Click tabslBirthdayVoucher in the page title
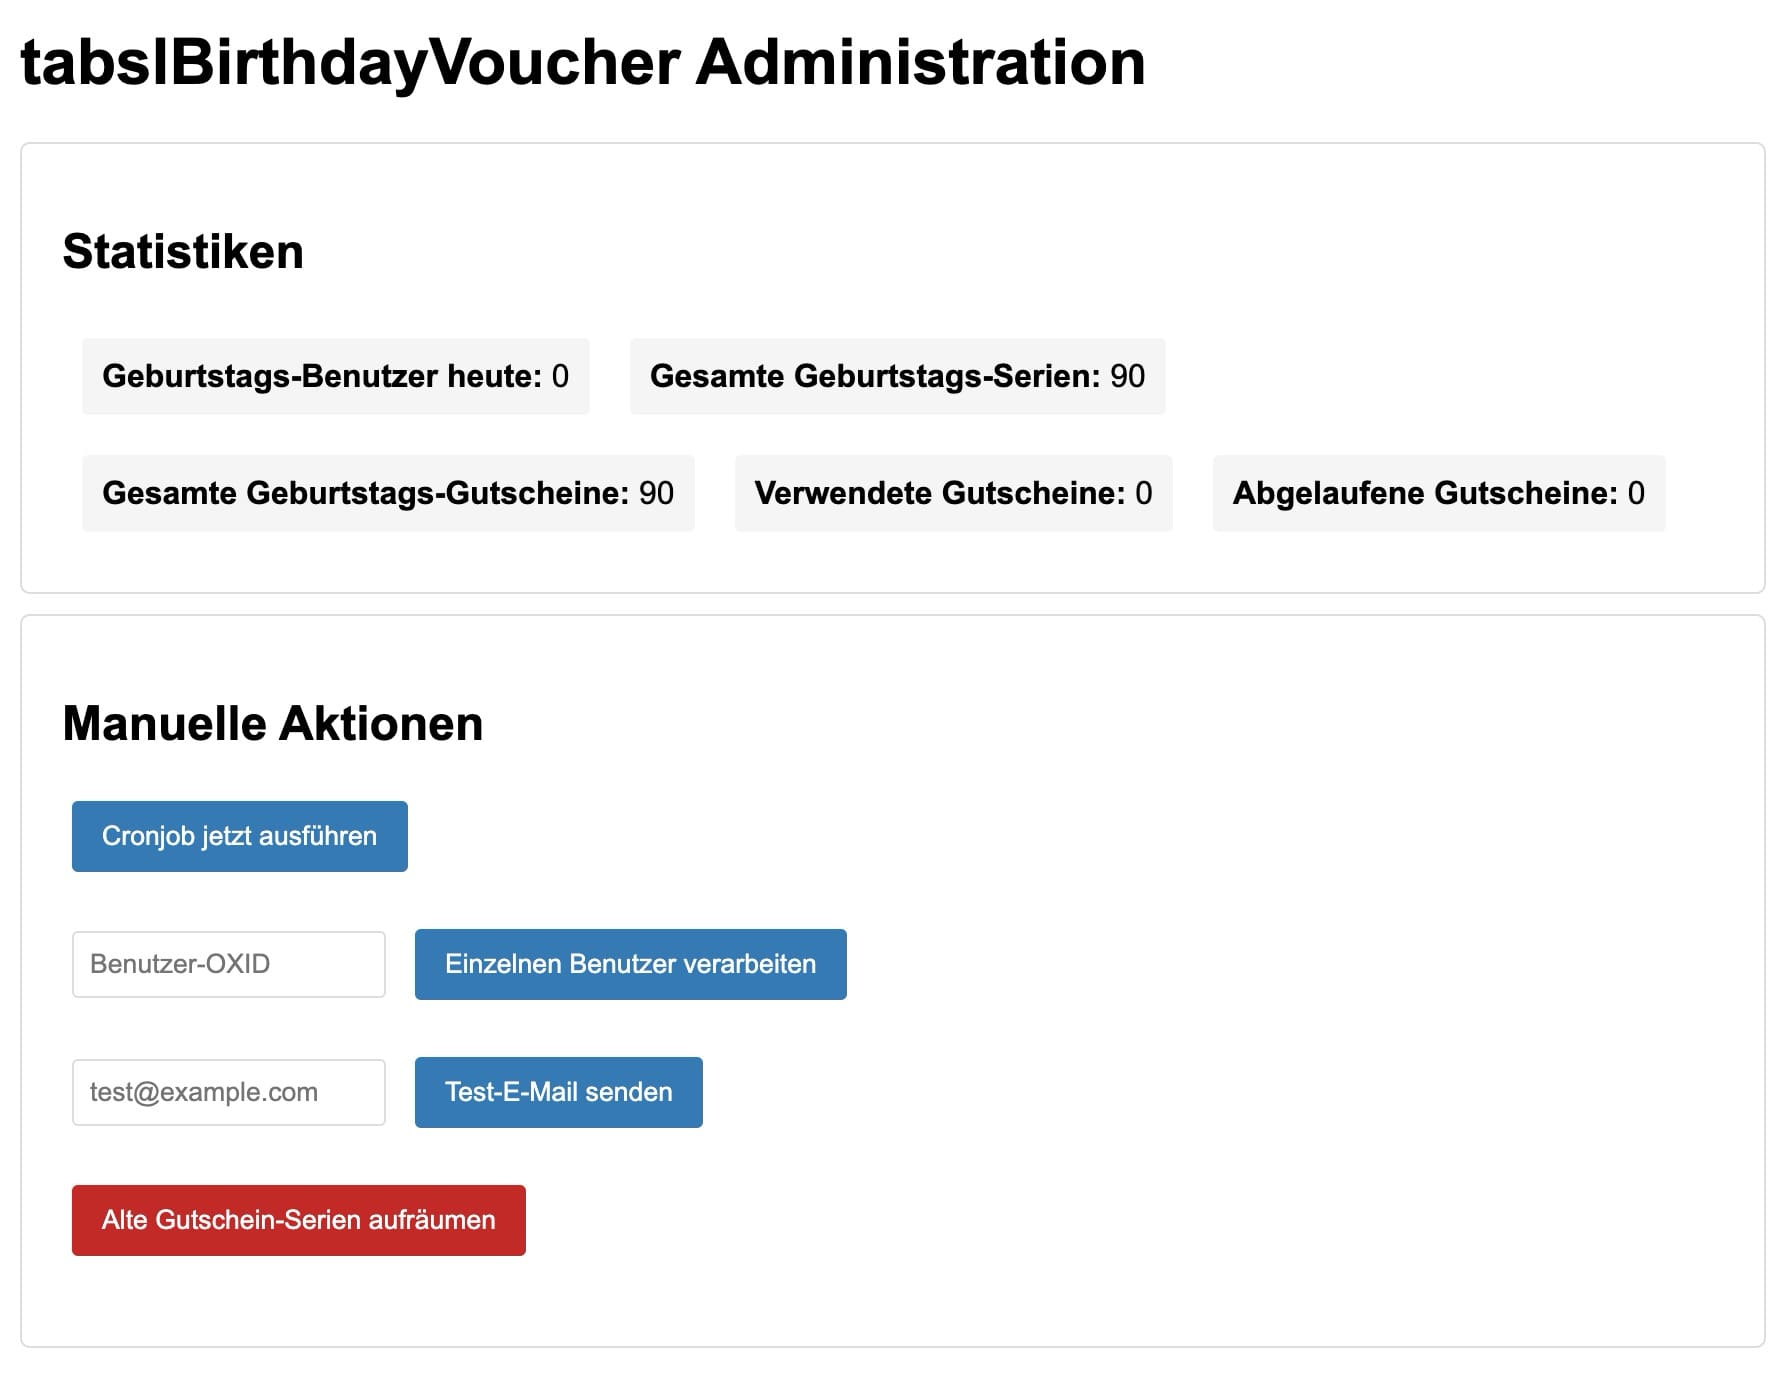The image size is (1790, 1394). [350, 62]
